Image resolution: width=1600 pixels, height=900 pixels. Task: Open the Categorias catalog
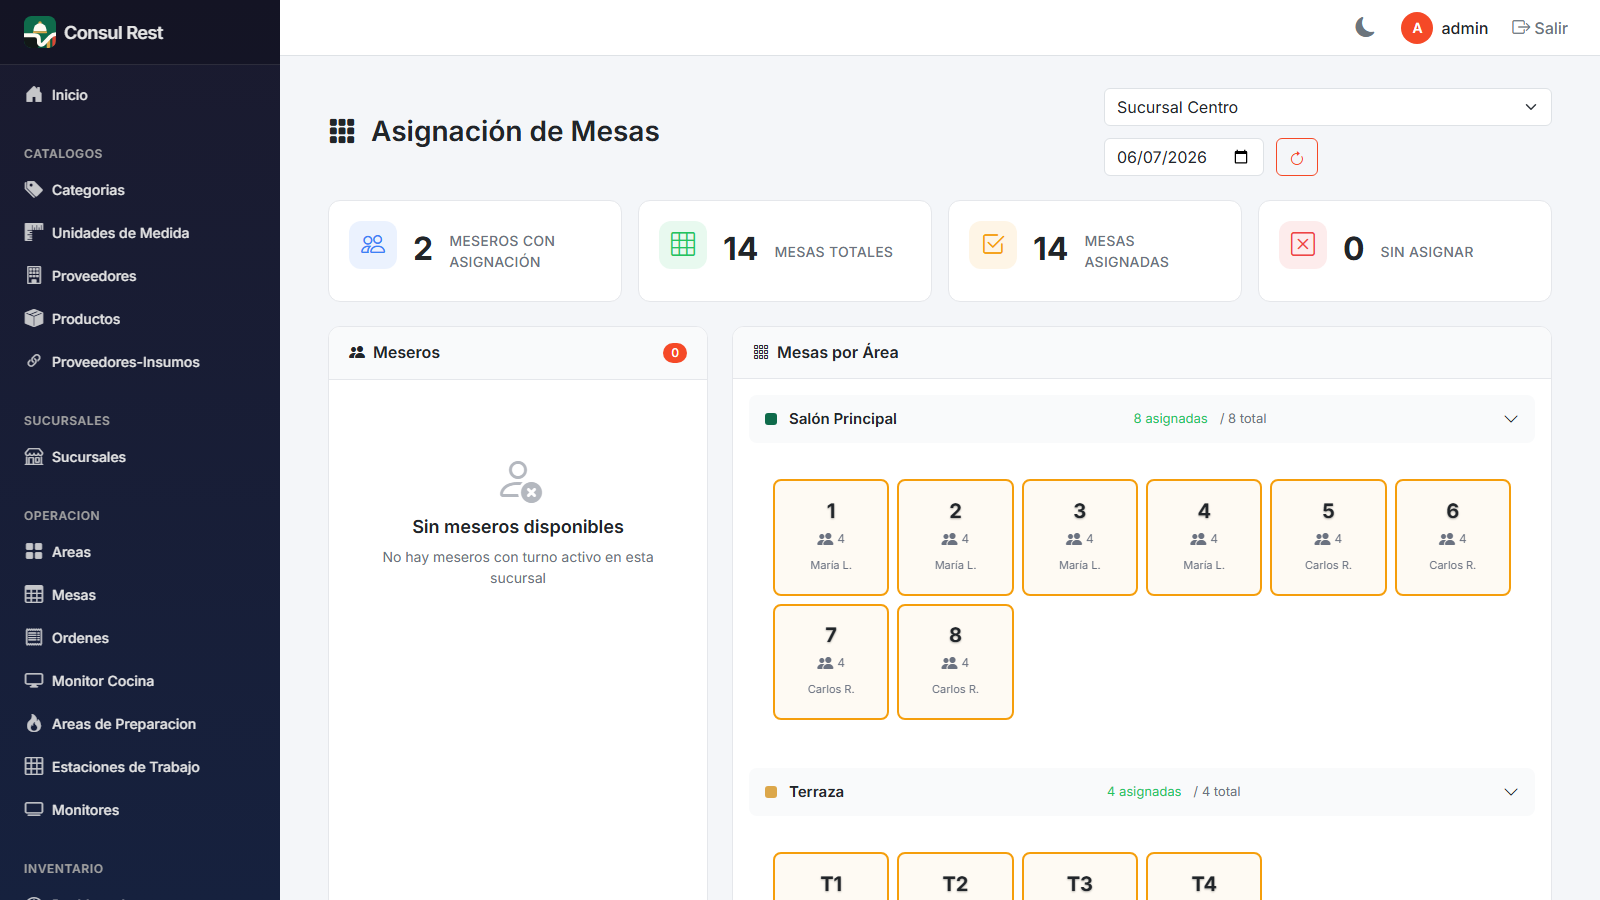(140, 190)
